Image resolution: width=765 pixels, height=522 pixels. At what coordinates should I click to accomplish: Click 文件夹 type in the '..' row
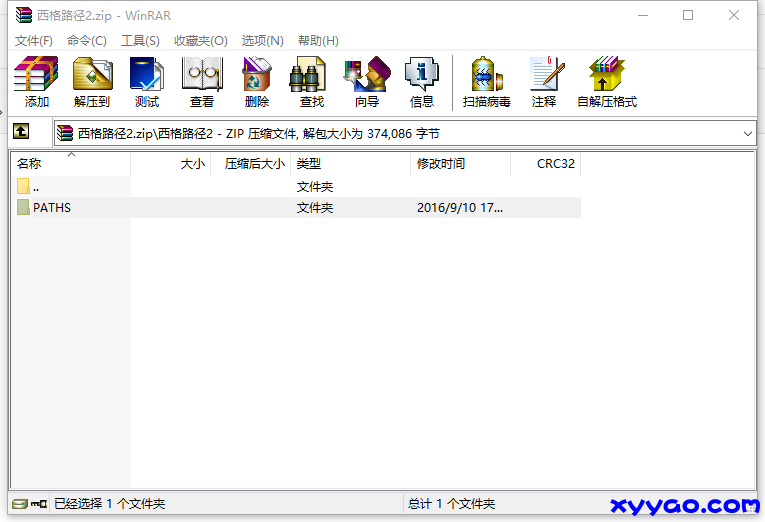click(x=315, y=187)
